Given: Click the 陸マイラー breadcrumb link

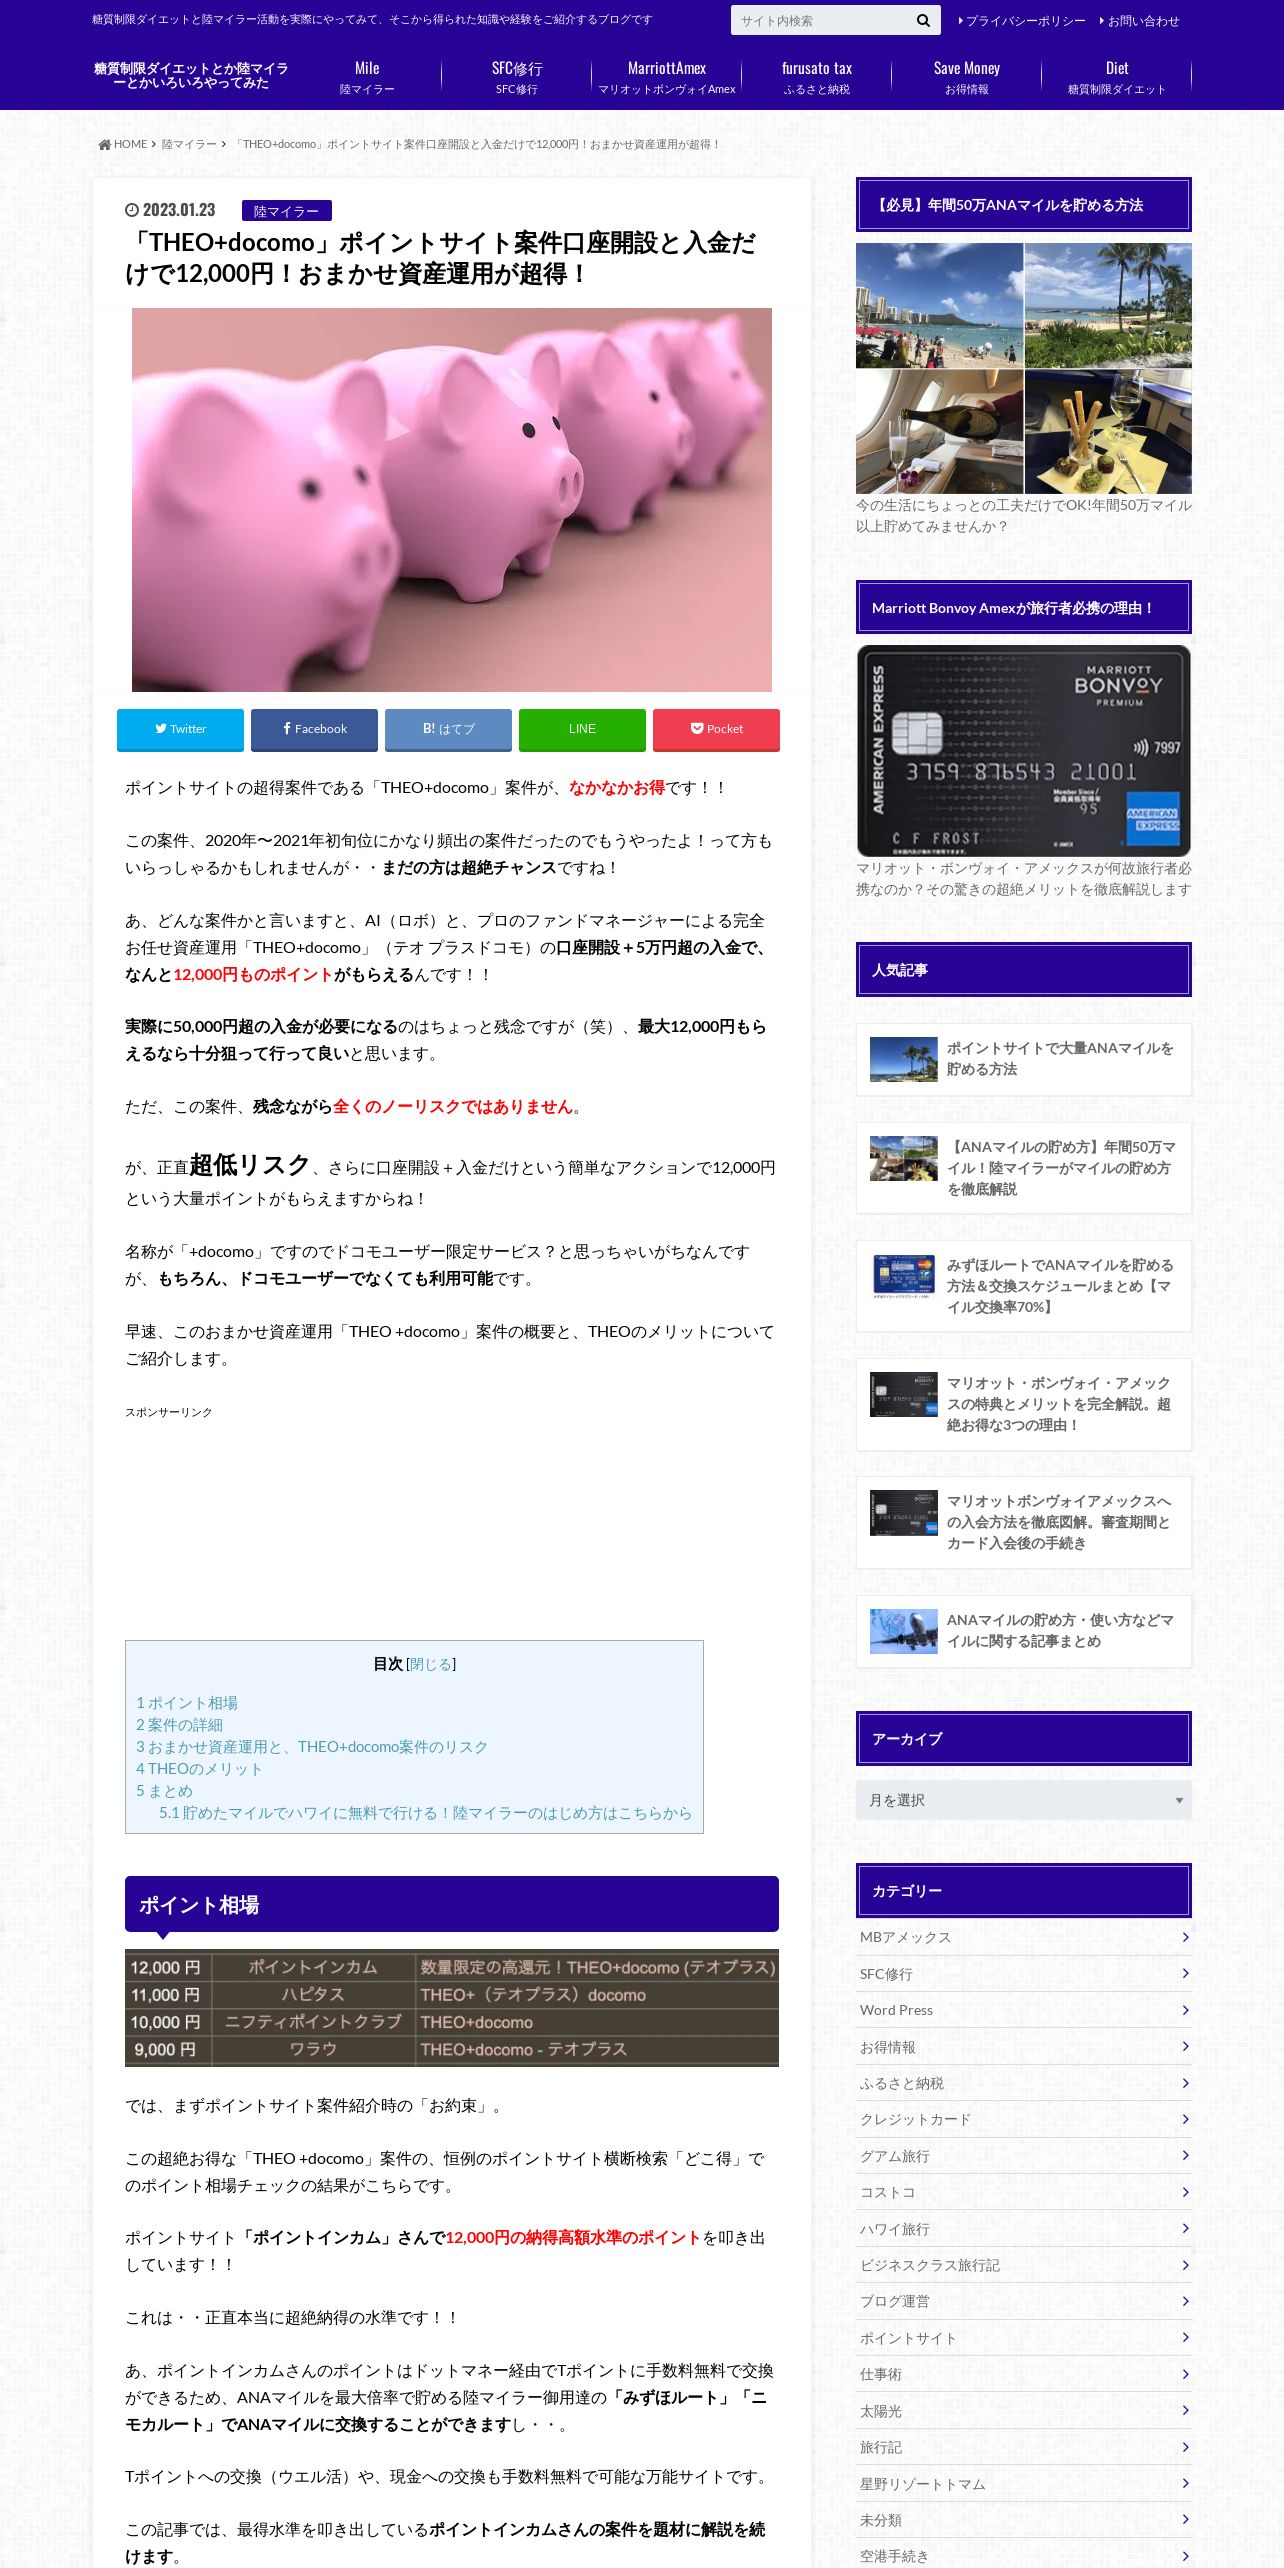Looking at the screenshot, I should click(x=189, y=144).
